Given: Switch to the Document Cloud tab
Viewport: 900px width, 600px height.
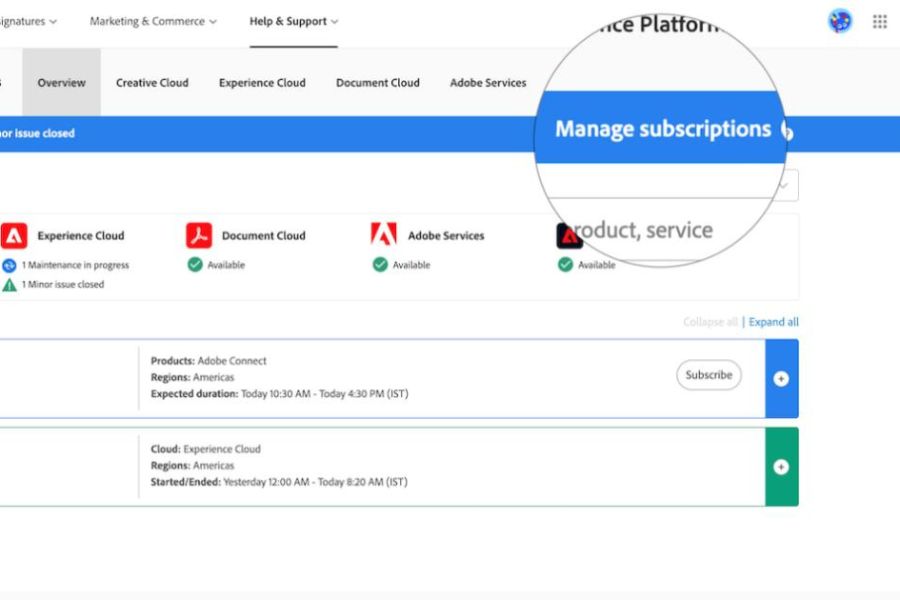Looking at the screenshot, I should 378,83.
